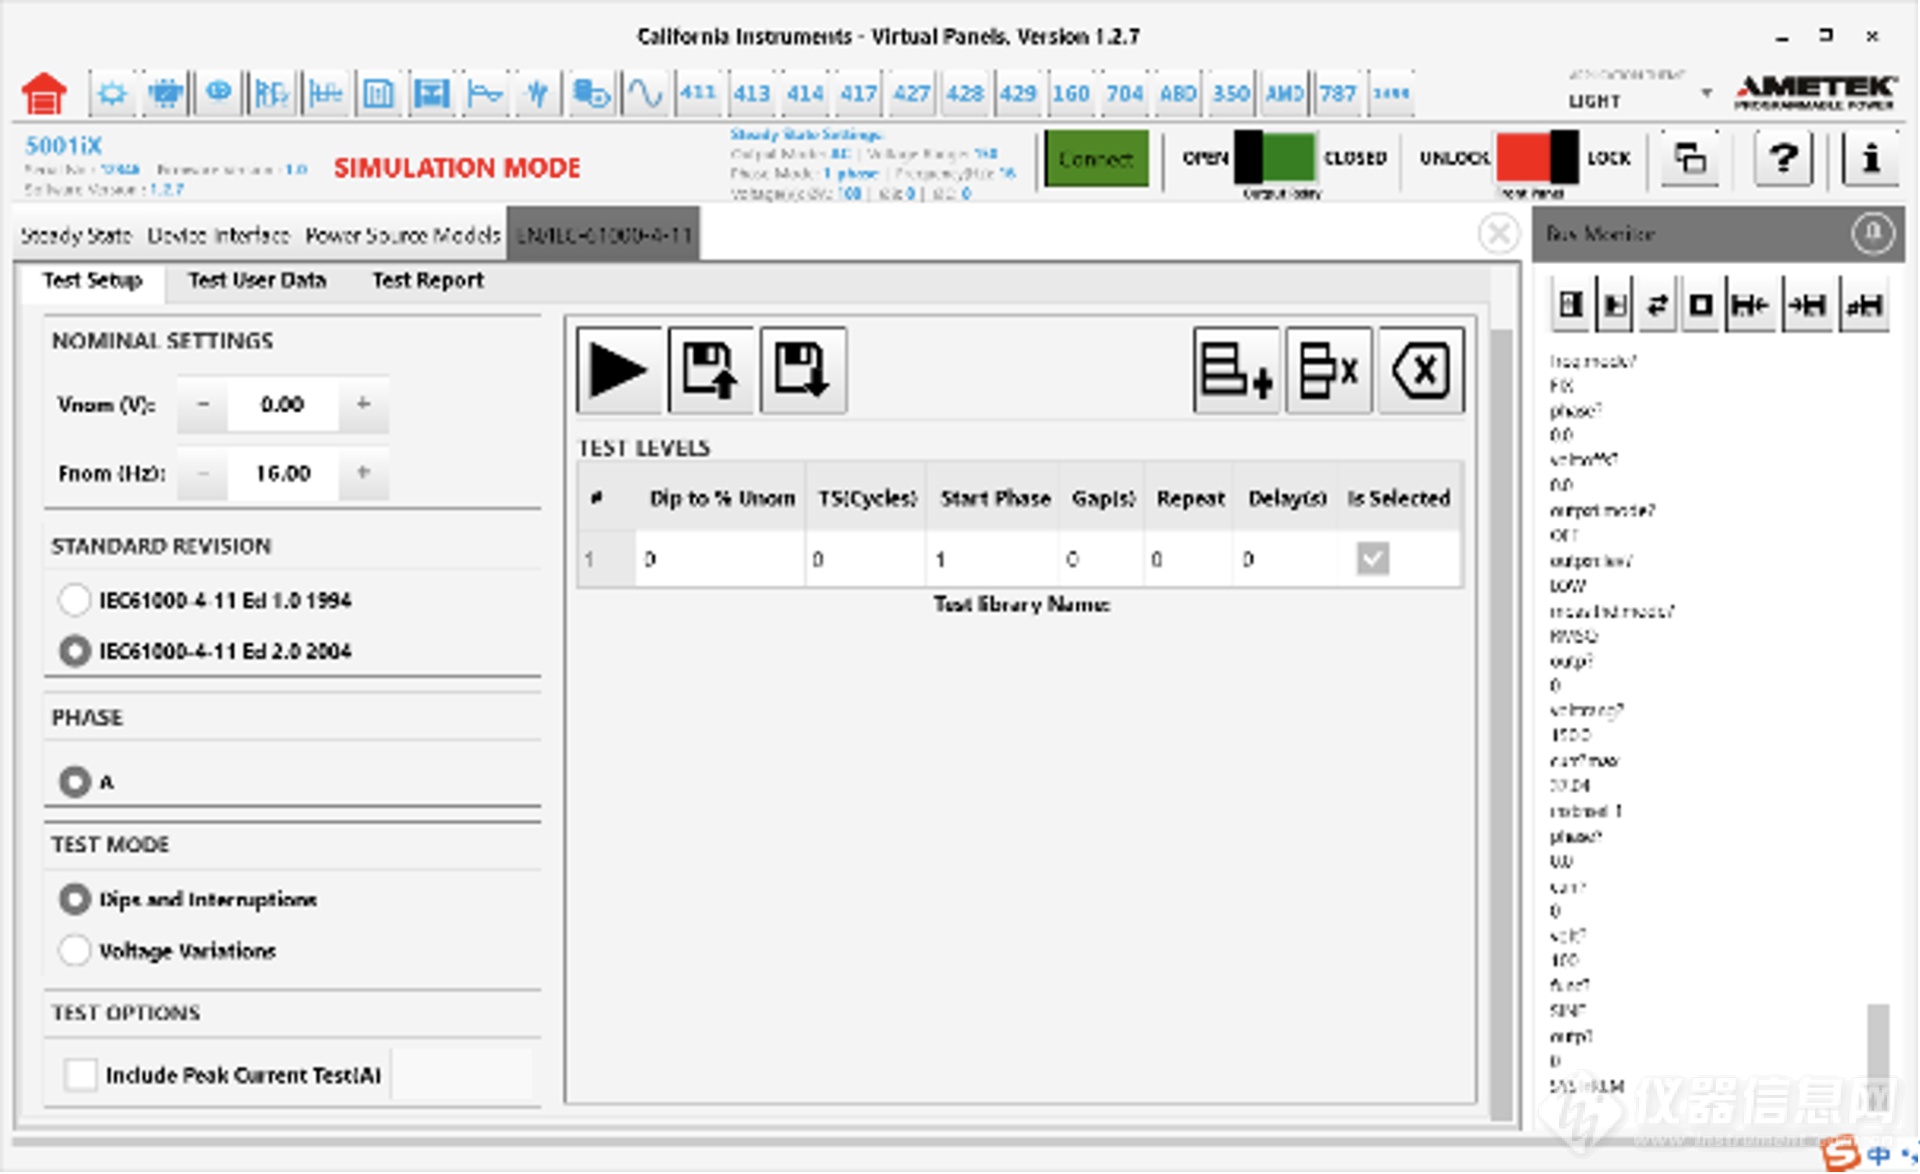Open the 411 test panel
Screen dimensions: 1920x1174
[x=698, y=94]
